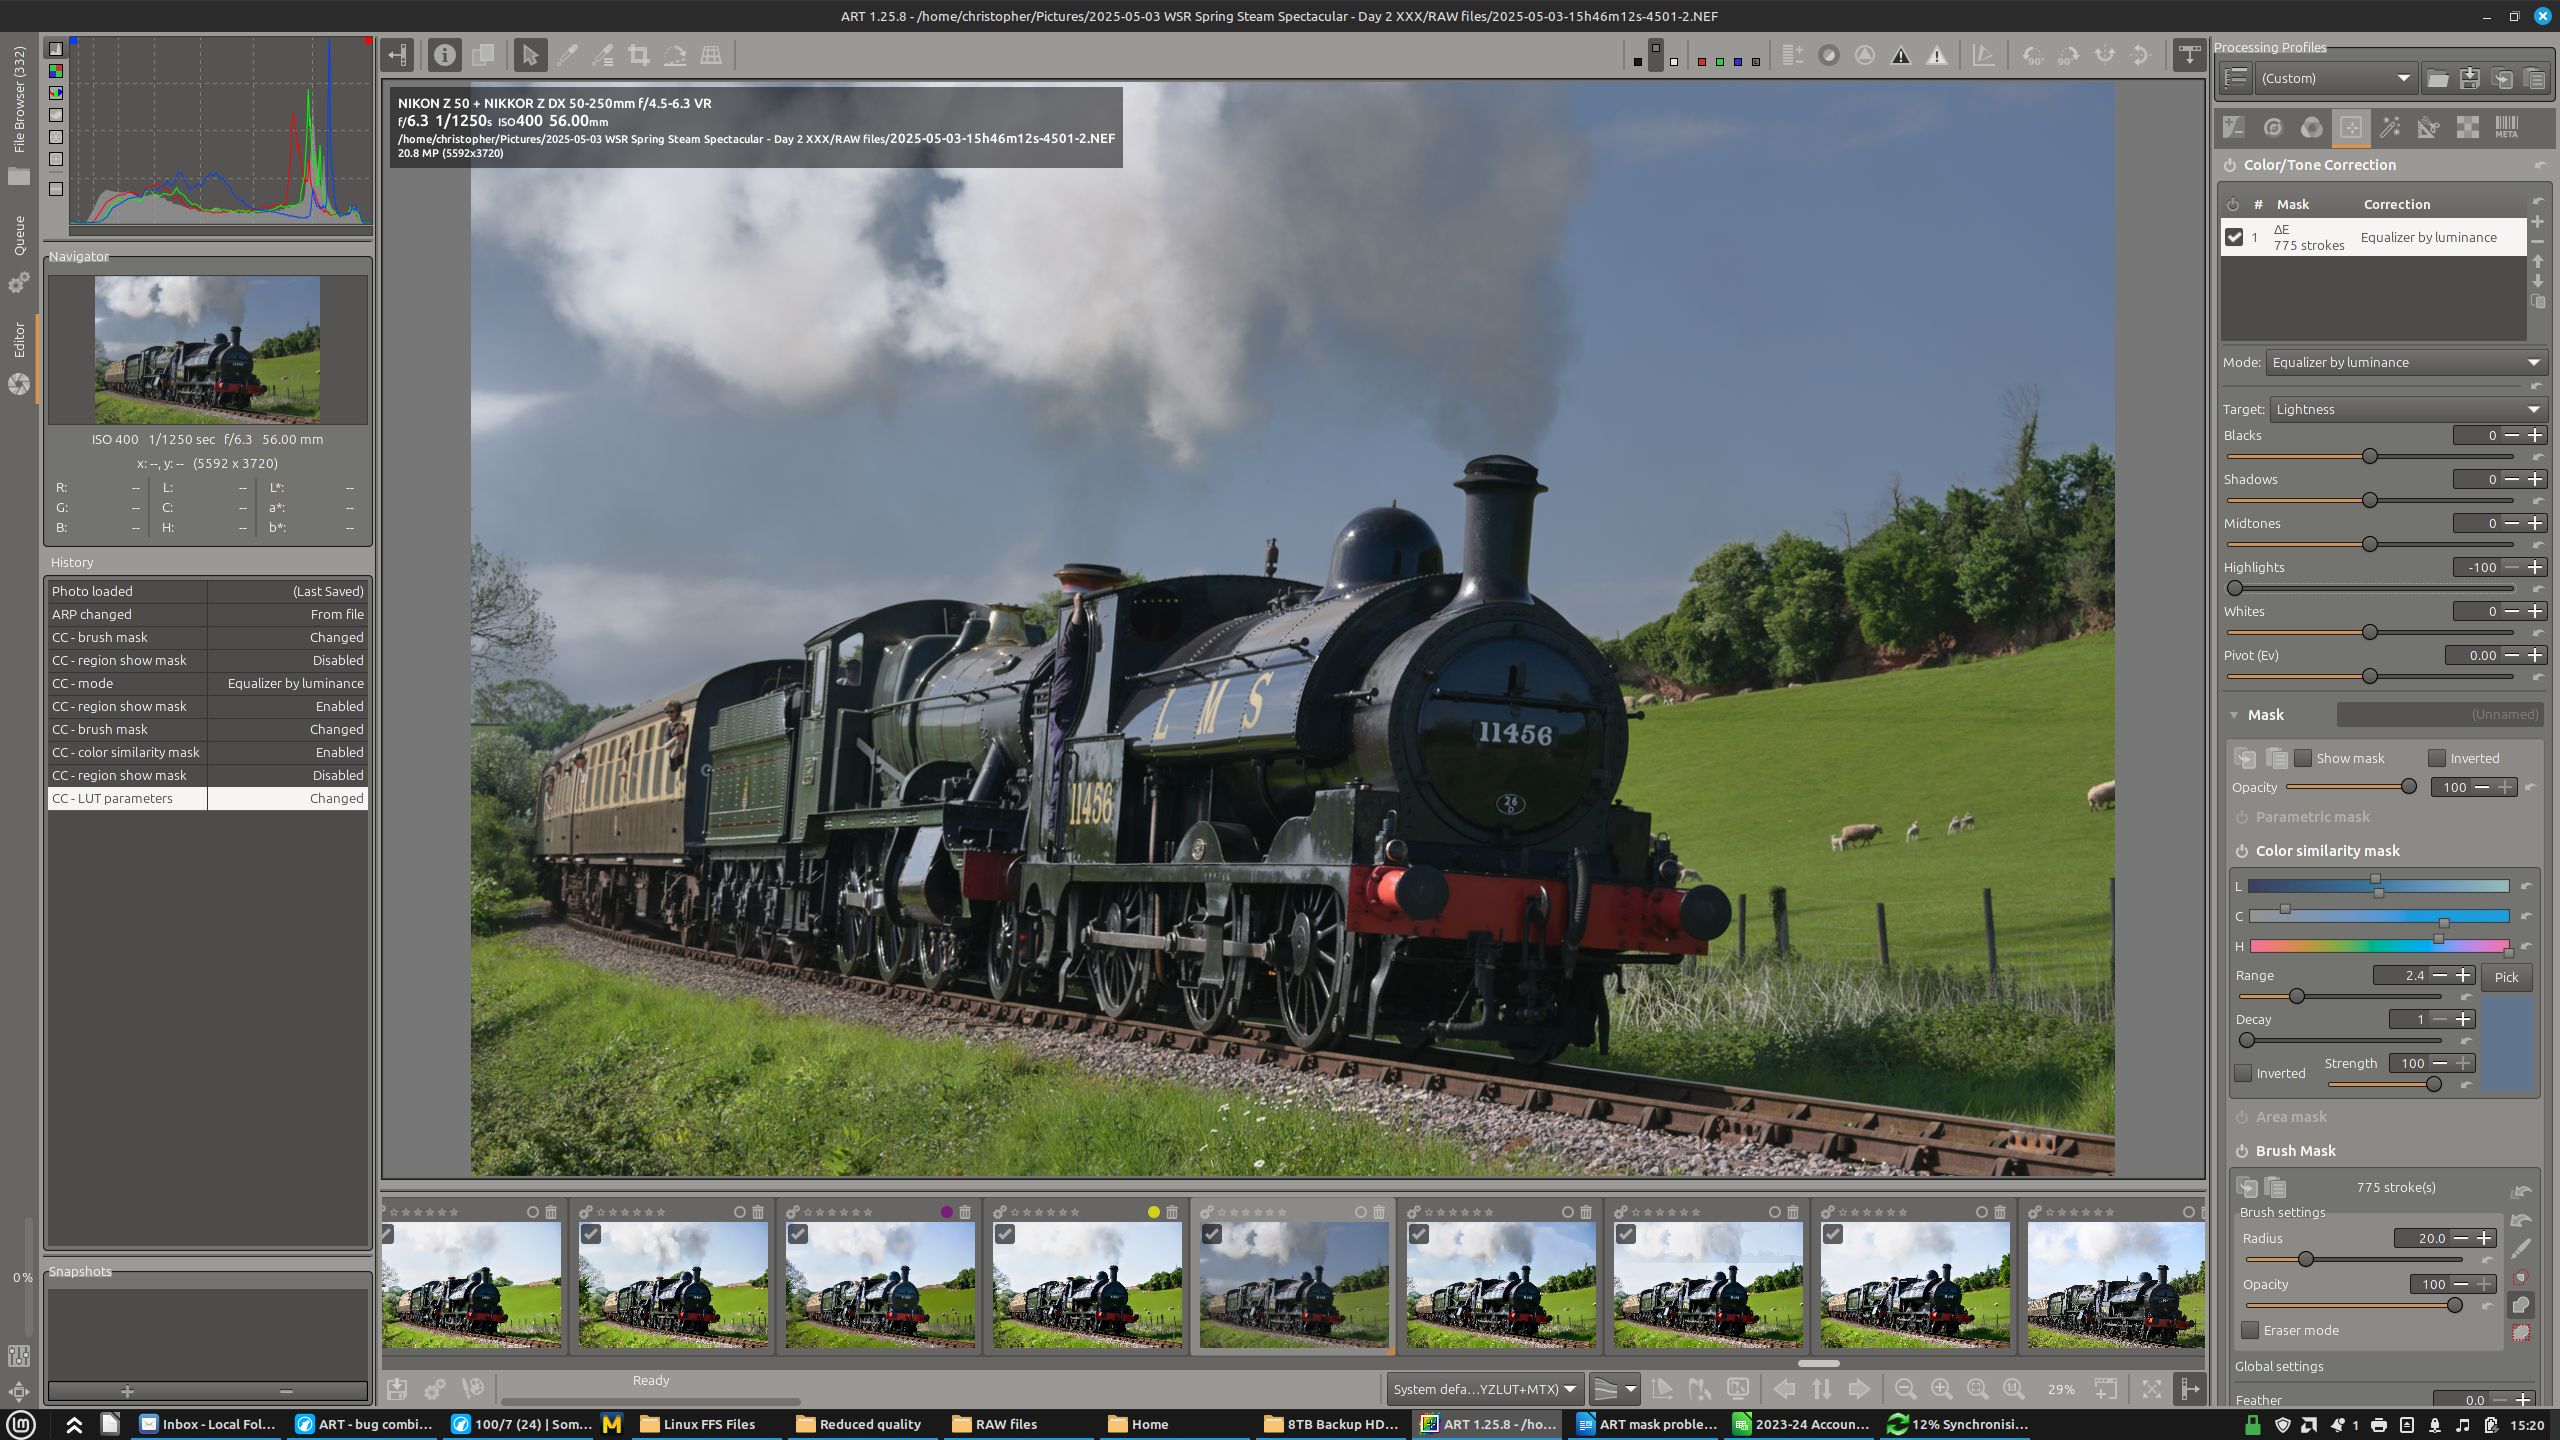The height and width of the screenshot is (1440, 2560).
Task: Uncheck correction region 1 checkbox
Action: coord(2234,237)
